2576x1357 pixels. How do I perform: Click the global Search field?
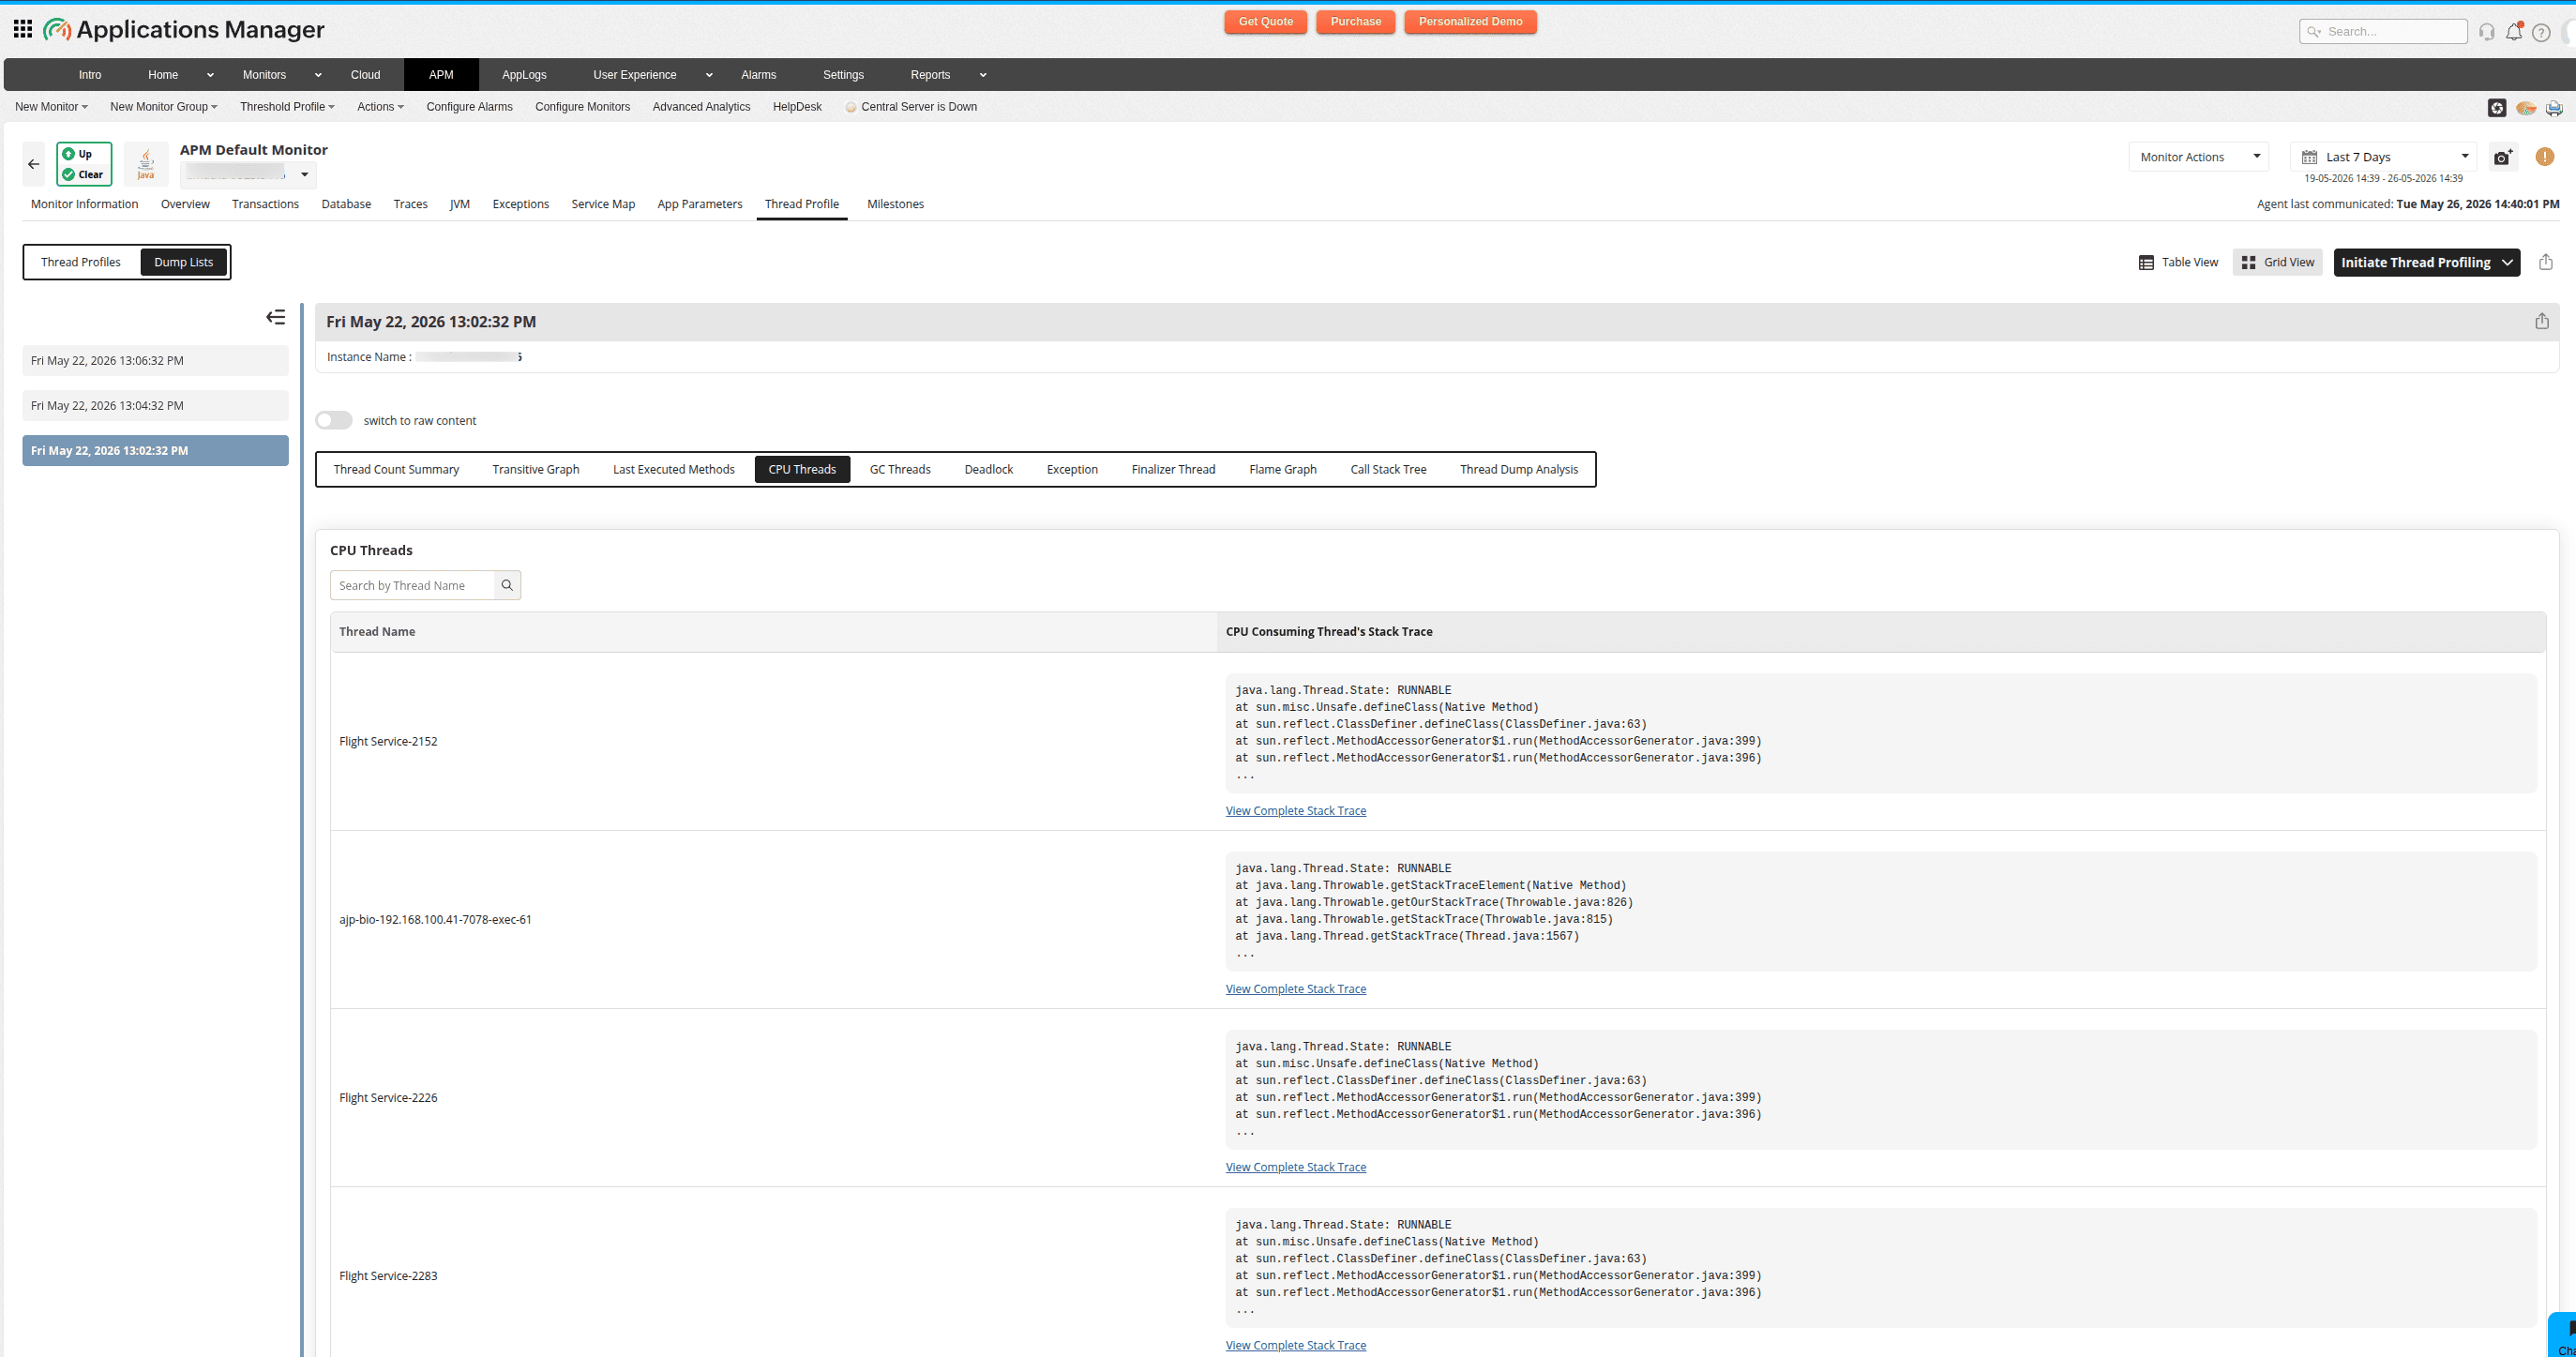coord(2383,32)
